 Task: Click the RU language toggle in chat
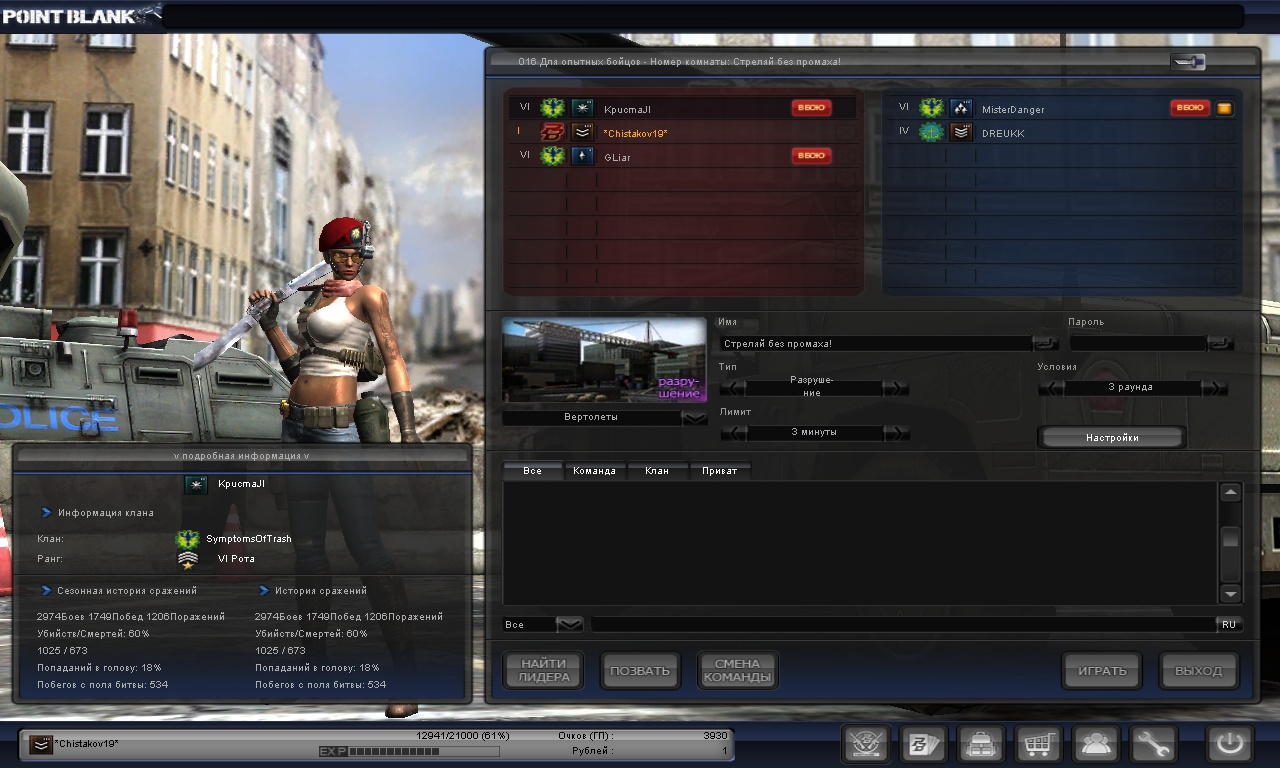1229,624
